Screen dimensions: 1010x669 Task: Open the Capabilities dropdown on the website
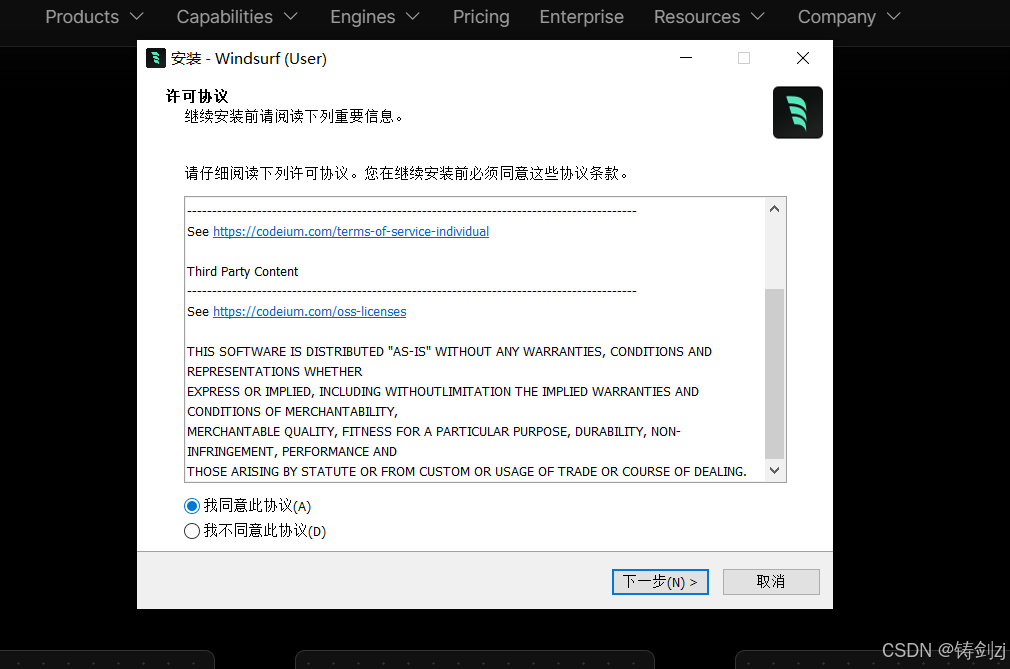pos(237,17)
